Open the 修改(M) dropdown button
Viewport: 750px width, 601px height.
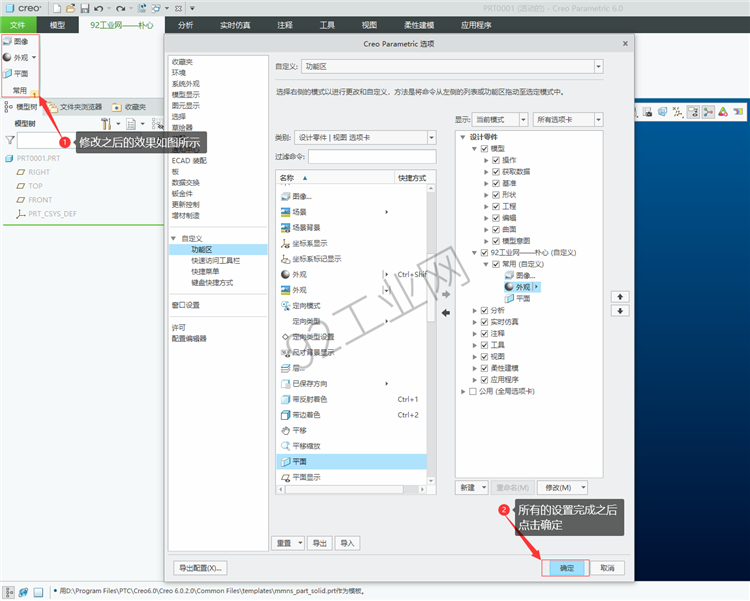562,488
